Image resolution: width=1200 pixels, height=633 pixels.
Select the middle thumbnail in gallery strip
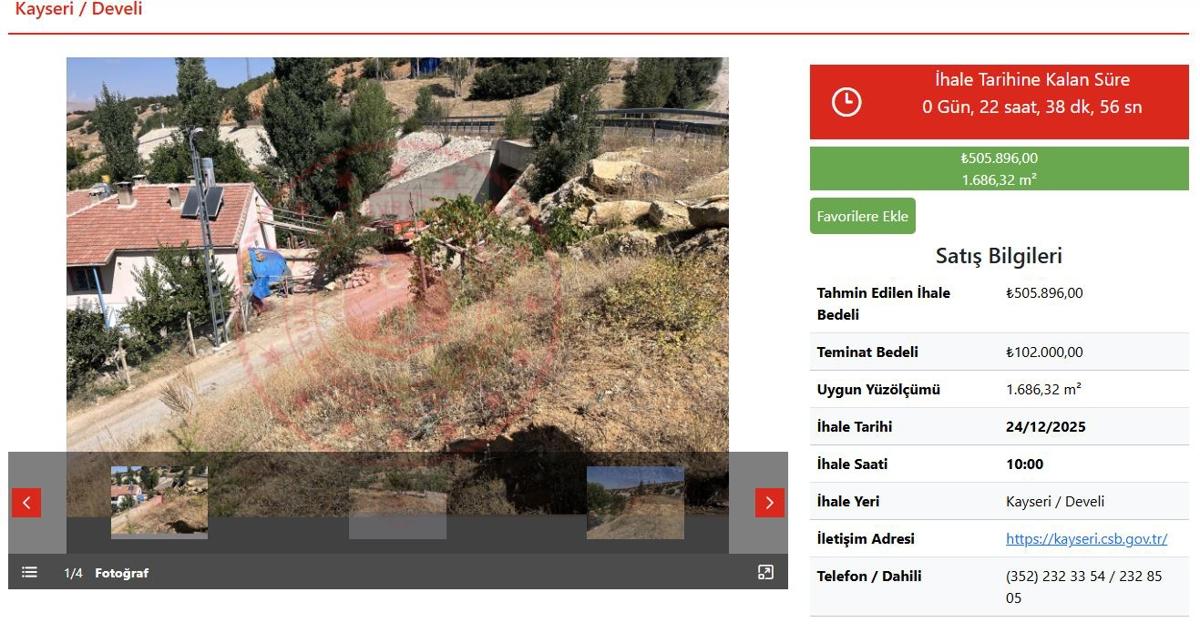397,501
